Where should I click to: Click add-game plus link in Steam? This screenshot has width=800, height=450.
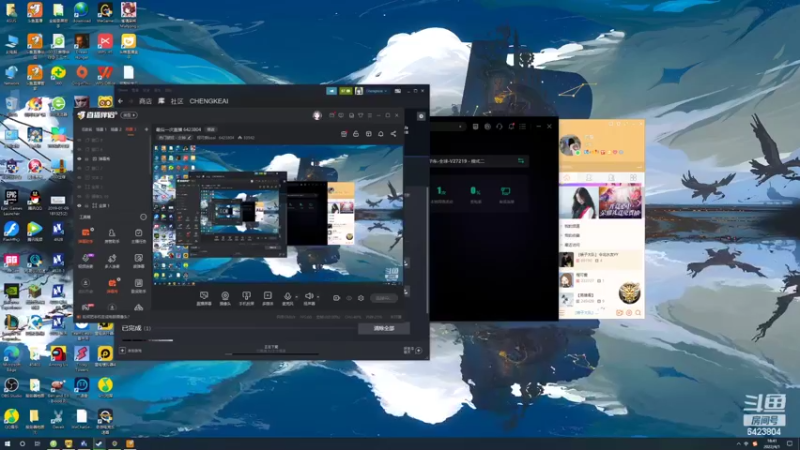coord(131,351)
